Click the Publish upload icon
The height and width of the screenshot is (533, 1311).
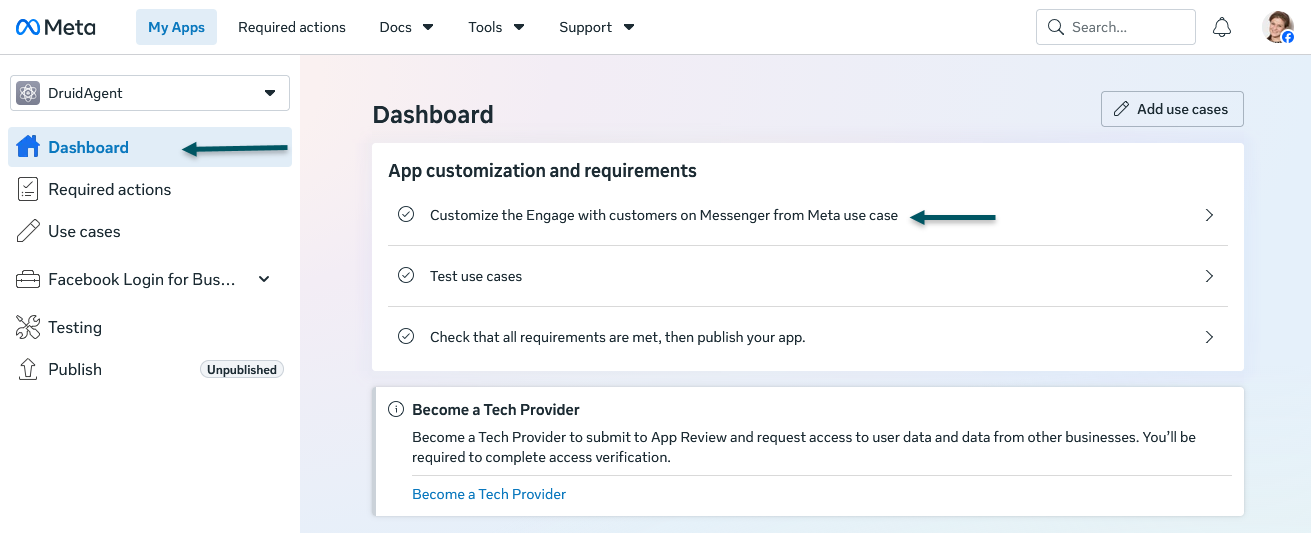[x=28, y=369]
